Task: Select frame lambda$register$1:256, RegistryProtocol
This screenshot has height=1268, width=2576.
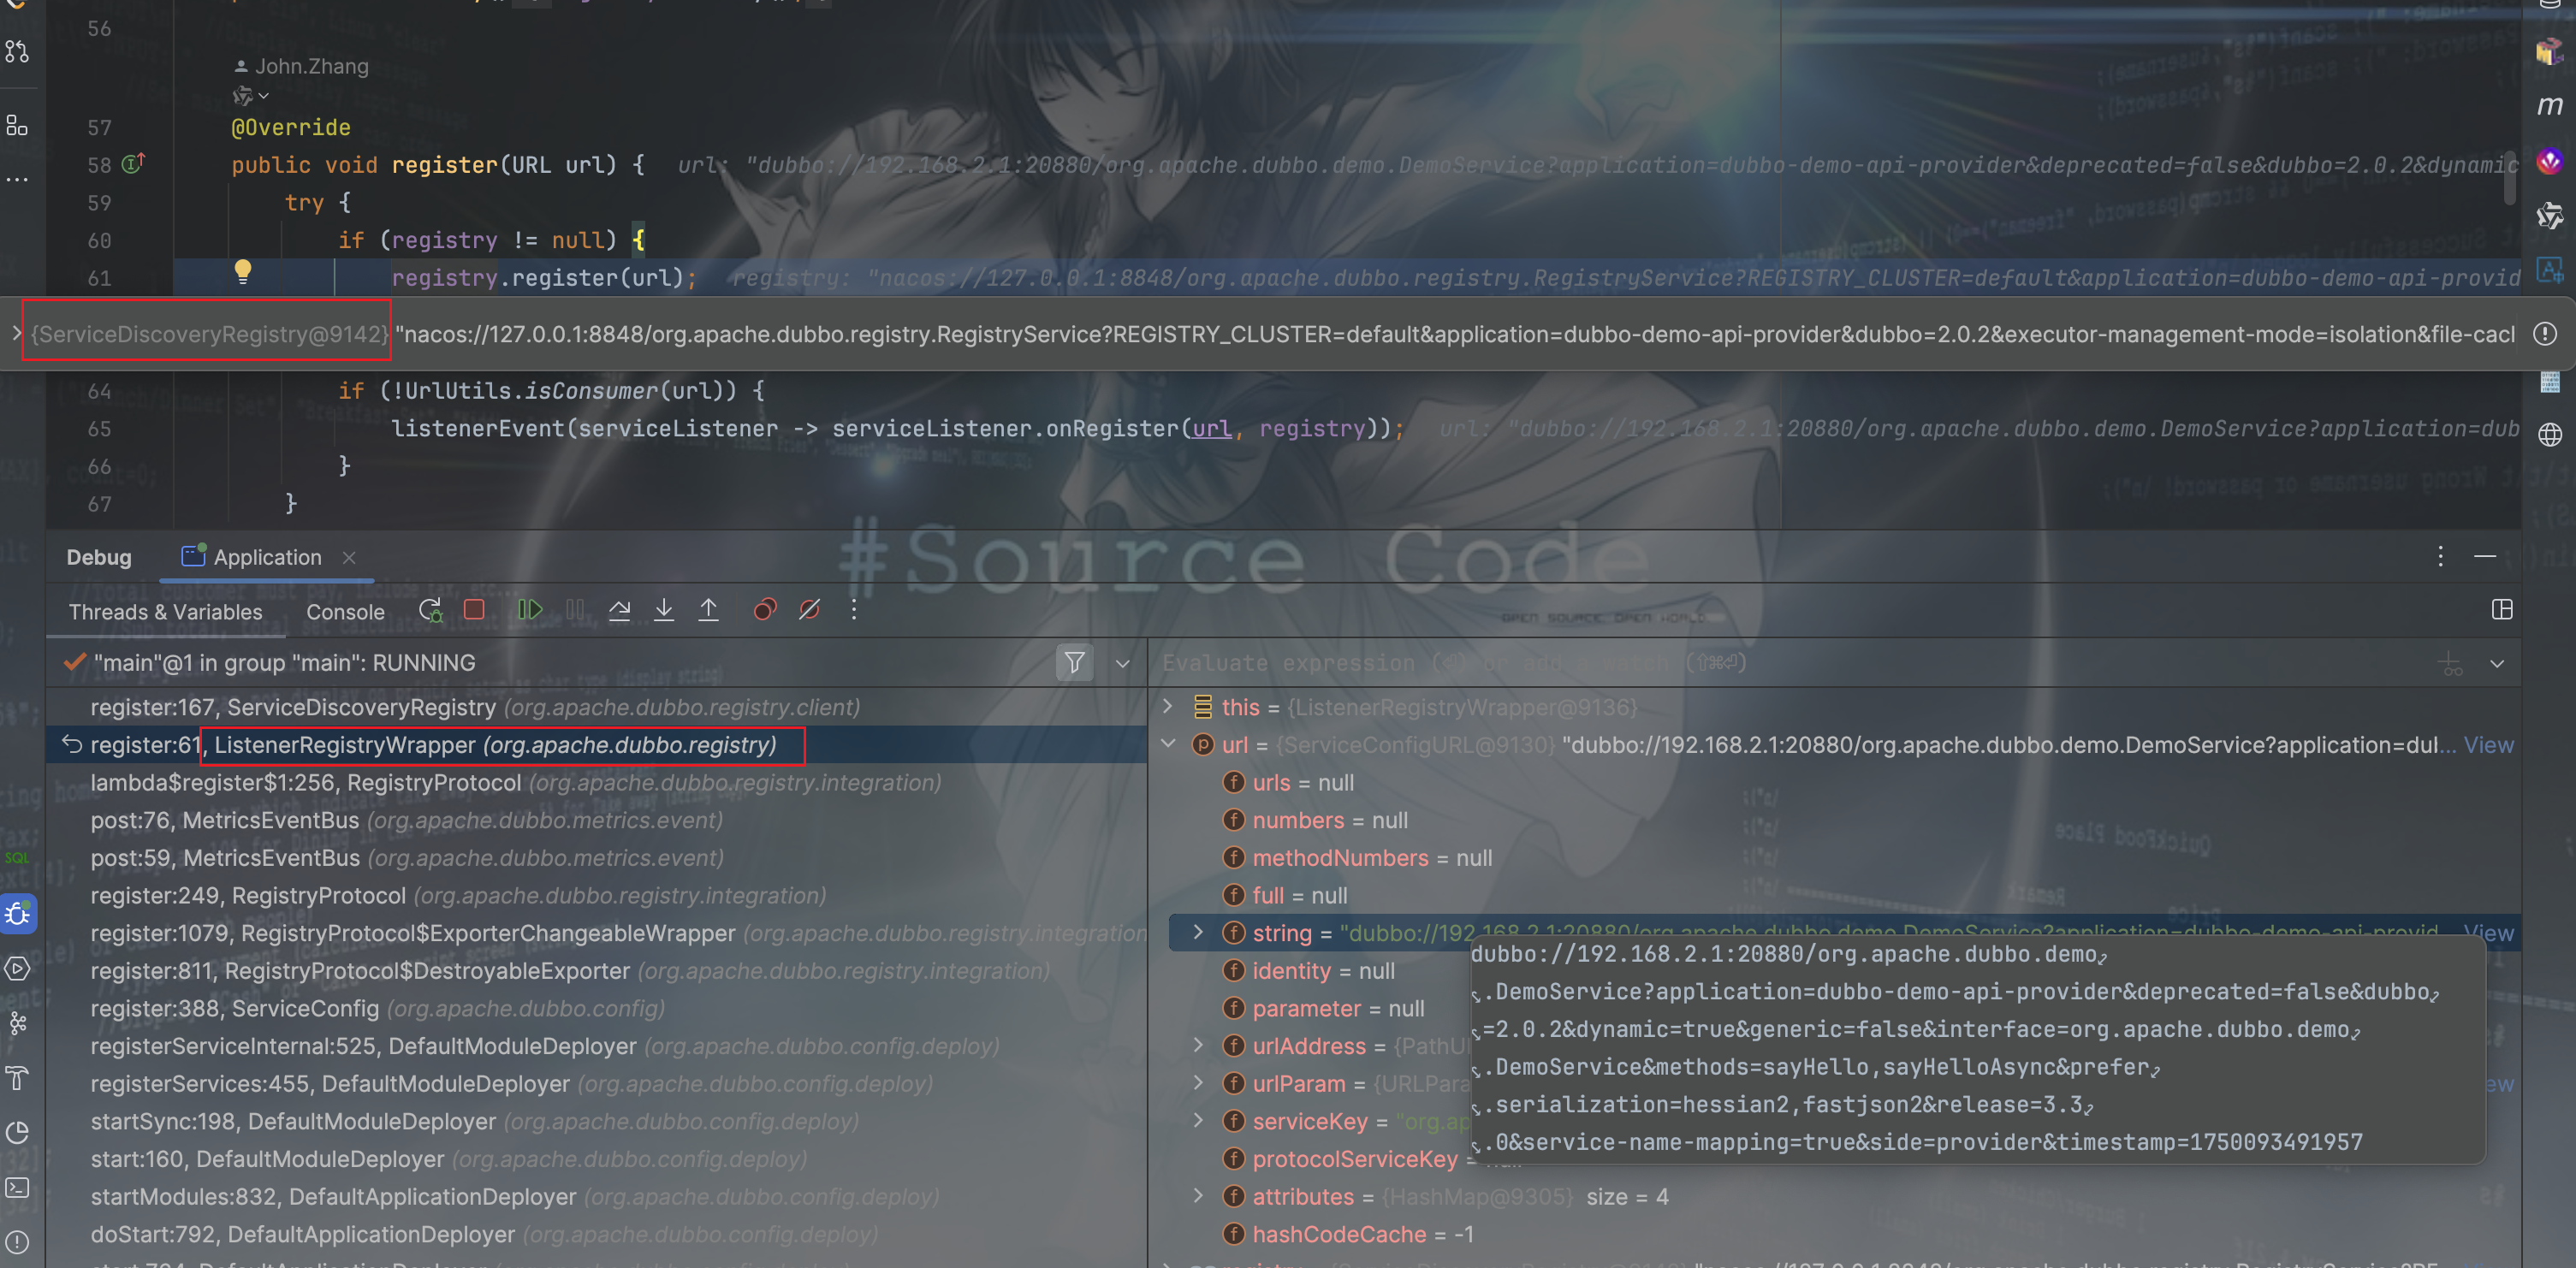Action: (597, 782)
